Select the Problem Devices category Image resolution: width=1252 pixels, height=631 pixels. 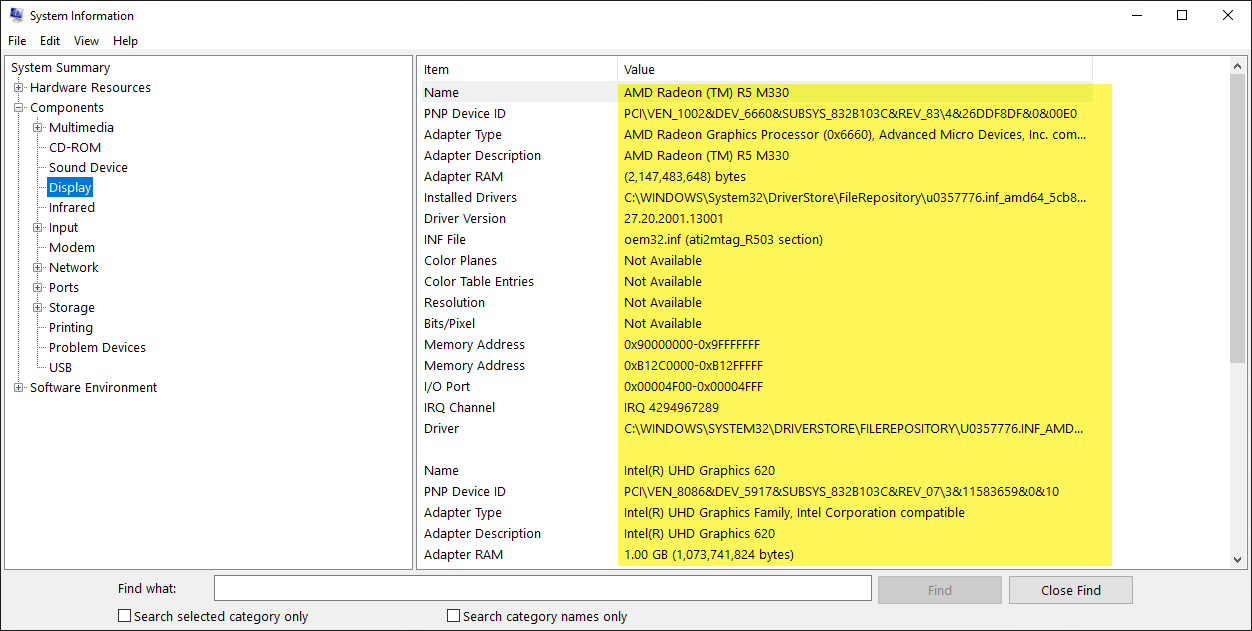click(x=97, y=348)
